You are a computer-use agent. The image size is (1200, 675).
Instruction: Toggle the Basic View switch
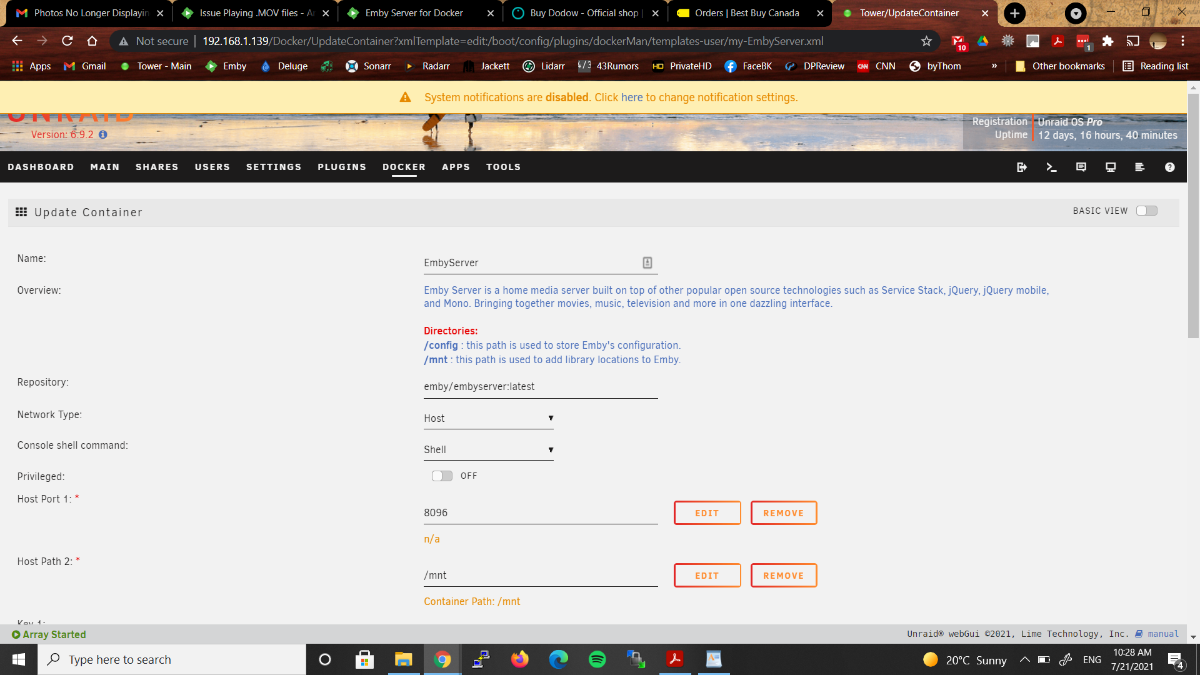point(1147,211)
